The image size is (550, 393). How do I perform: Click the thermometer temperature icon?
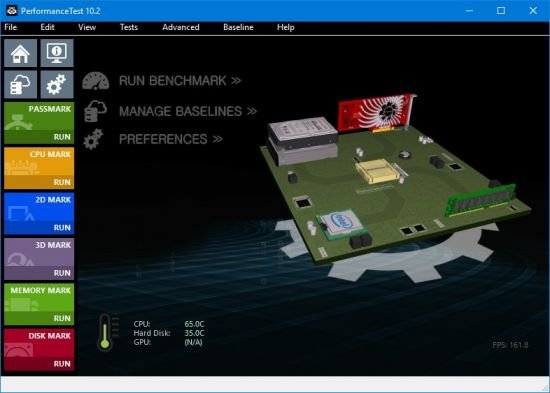point(105,332)
